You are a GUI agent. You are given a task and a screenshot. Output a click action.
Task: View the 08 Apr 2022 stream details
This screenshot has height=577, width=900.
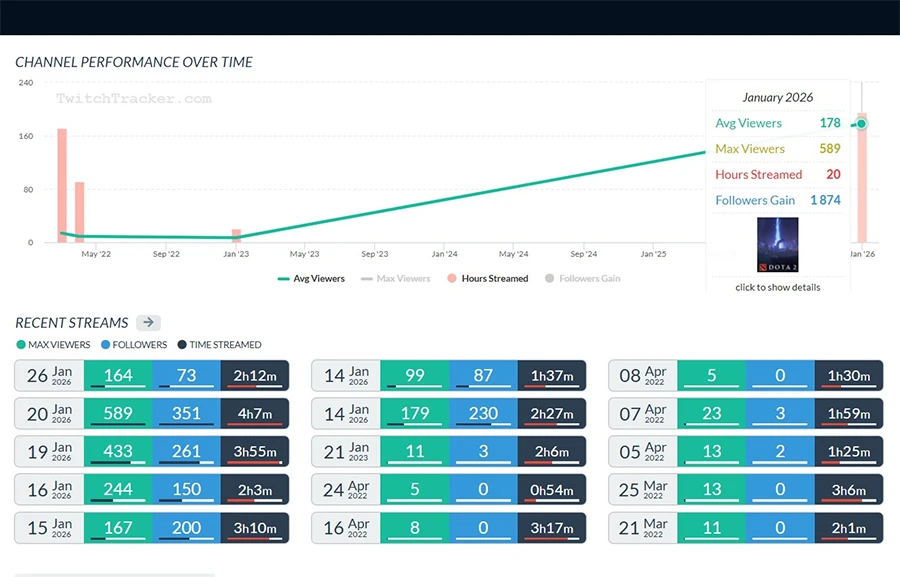pyautogui.click(x=643, y=376)
